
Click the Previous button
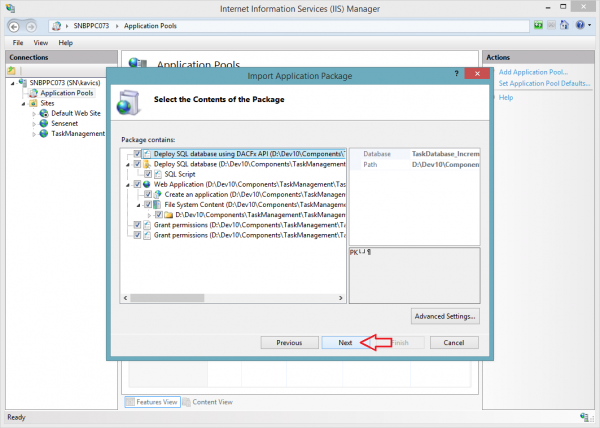[x=289, y=343]
